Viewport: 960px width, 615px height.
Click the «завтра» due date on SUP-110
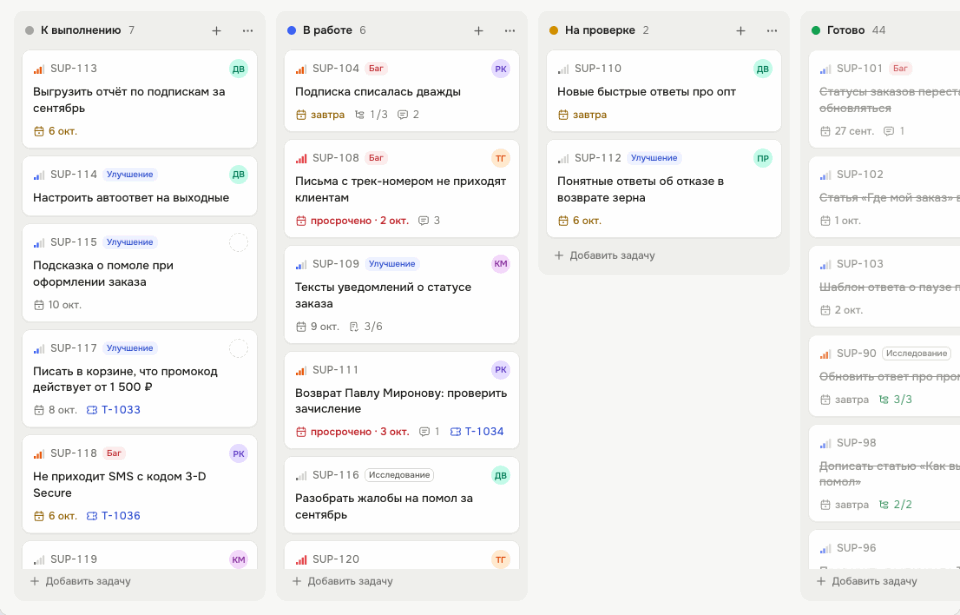pos(582,115)
